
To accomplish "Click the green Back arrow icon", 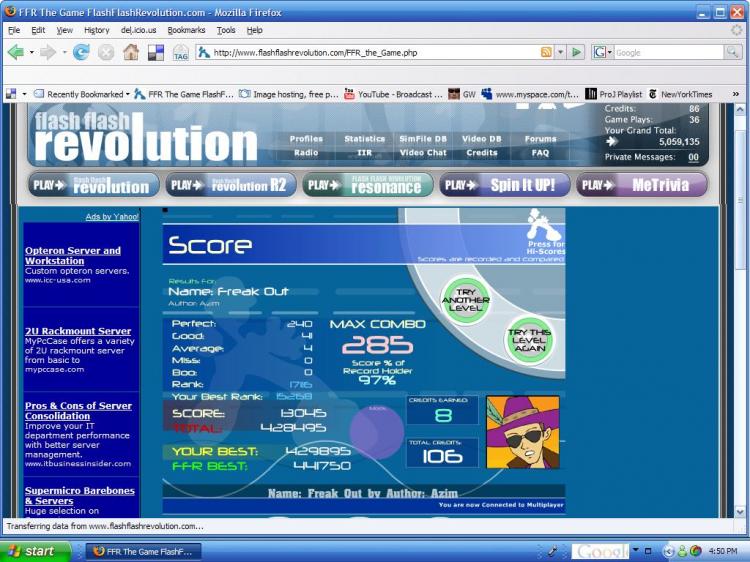I will click(x=16, y=52).
